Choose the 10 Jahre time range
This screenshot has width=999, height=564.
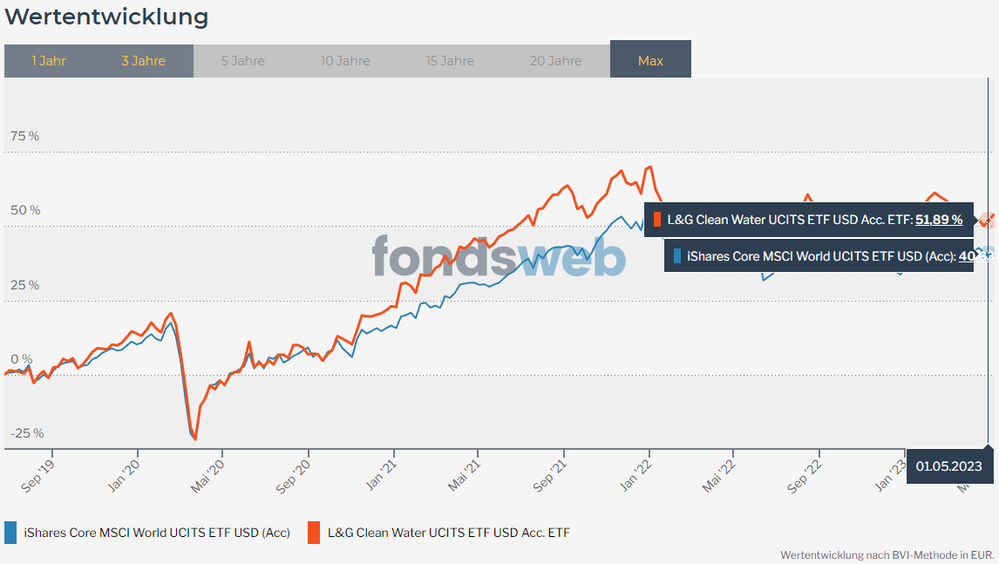(345, 61)
